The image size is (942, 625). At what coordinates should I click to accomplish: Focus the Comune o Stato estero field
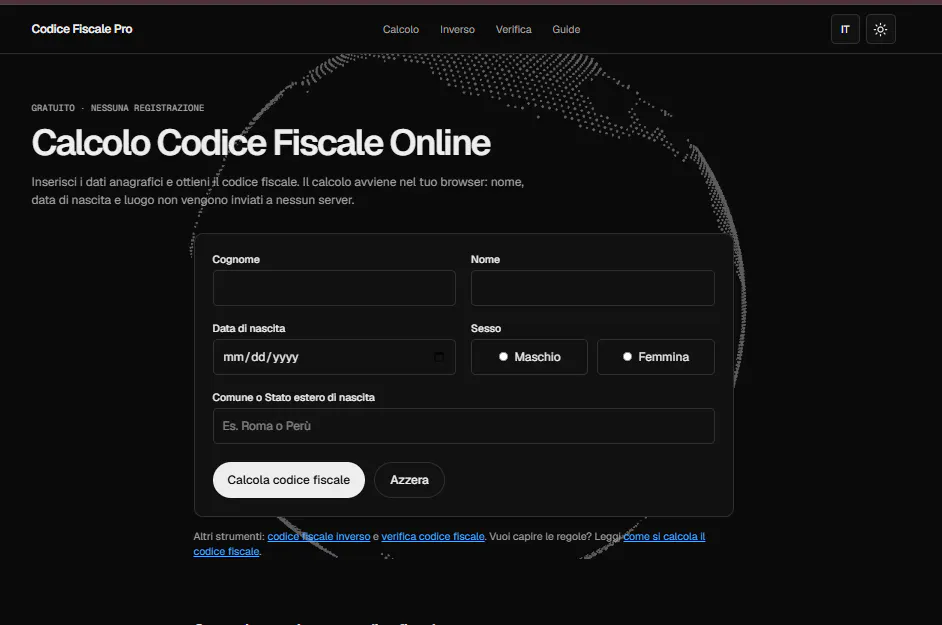(x=463, y=426)
